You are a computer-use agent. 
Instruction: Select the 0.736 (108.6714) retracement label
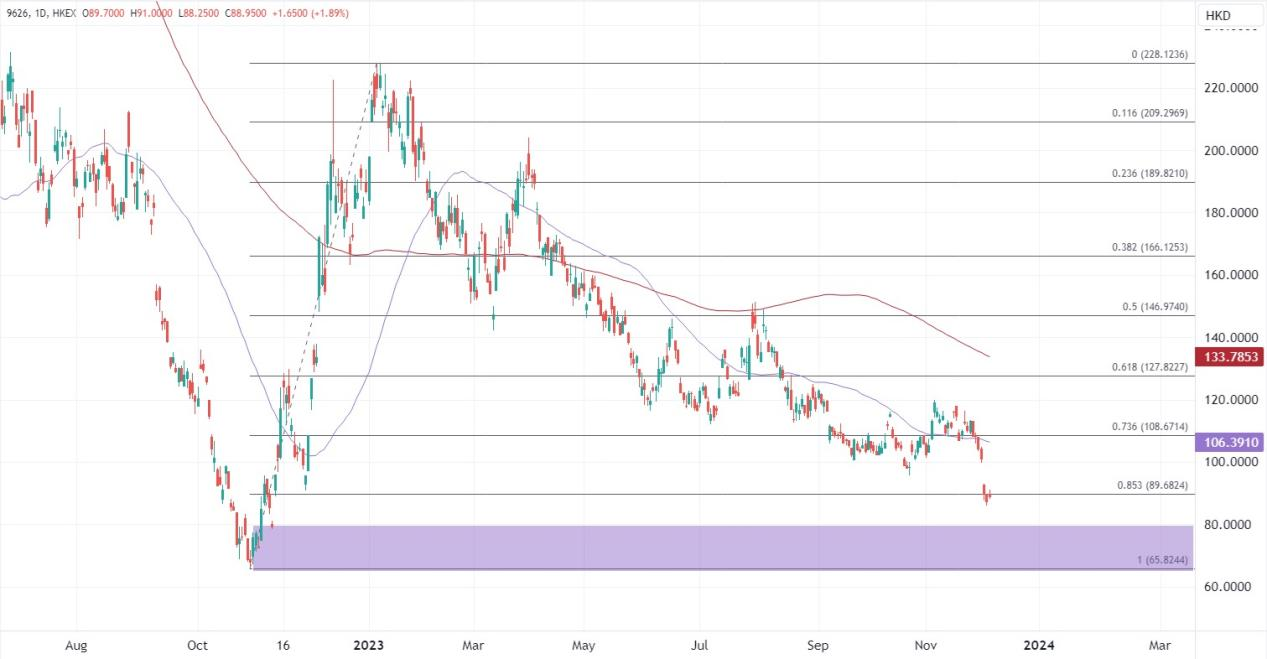tap(1150, 427)
